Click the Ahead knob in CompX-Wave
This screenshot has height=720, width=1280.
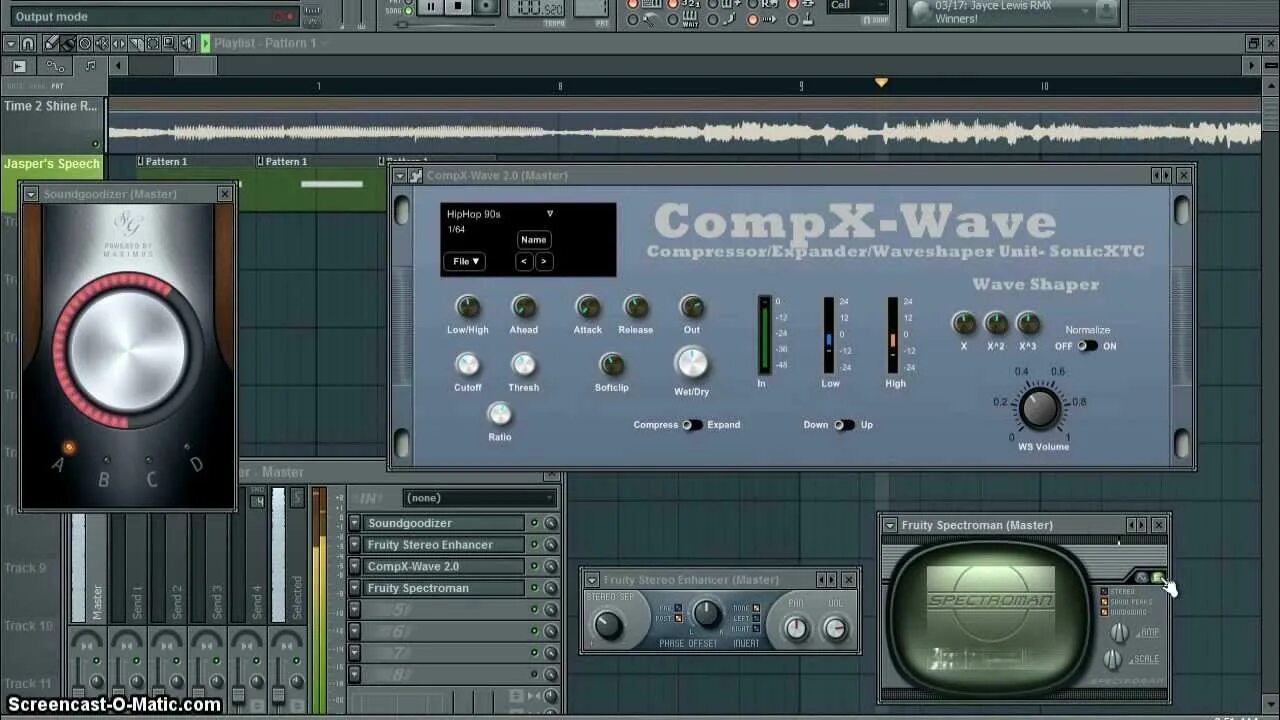pyautogui.click(x=523, y=307)
